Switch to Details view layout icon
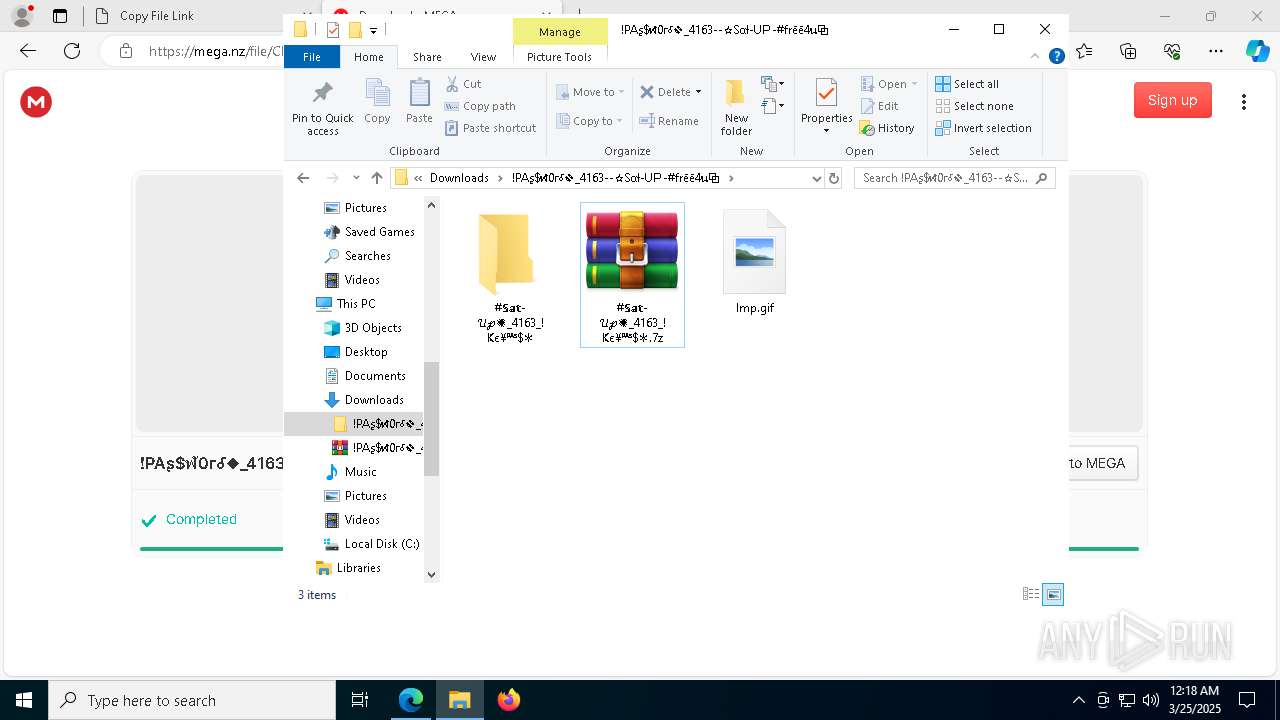This screenshot has width=1280, height=720. coord(1031,594)
